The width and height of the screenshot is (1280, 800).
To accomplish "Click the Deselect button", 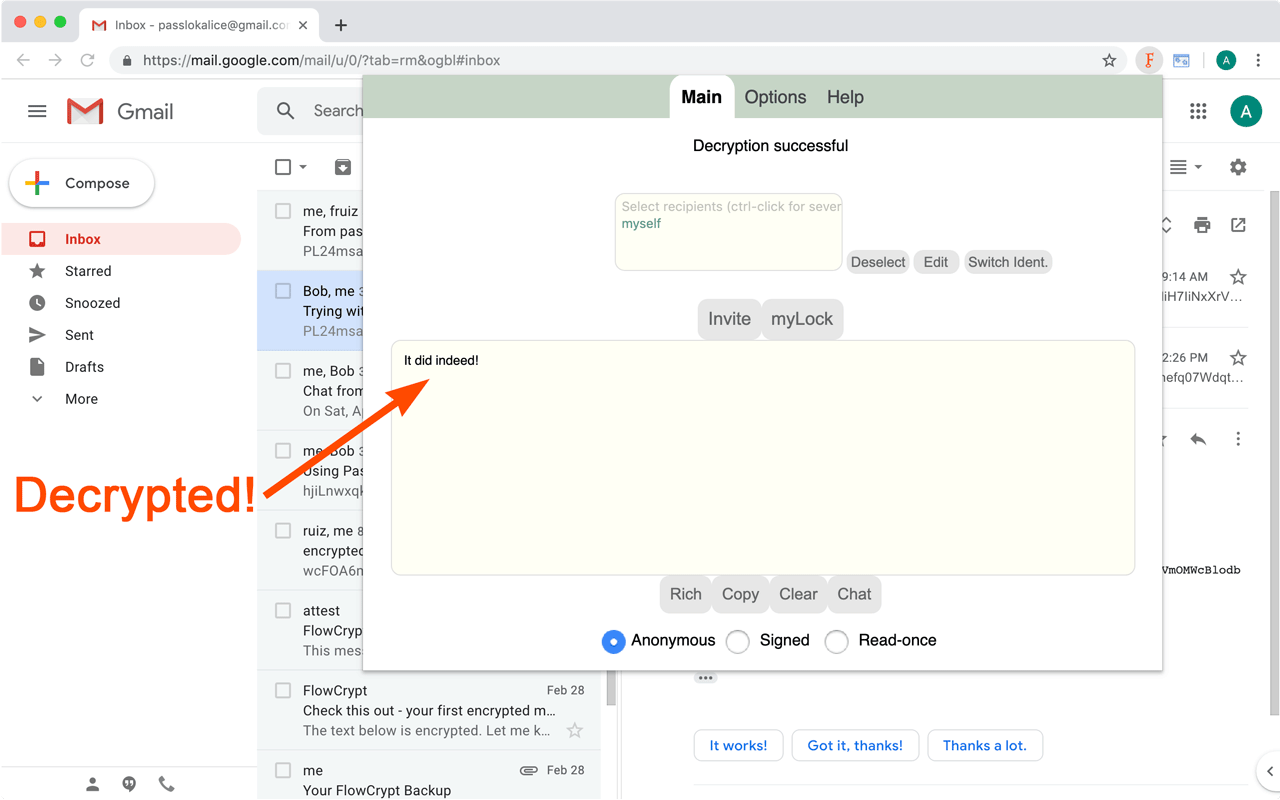I will click(x=878, y=262).
